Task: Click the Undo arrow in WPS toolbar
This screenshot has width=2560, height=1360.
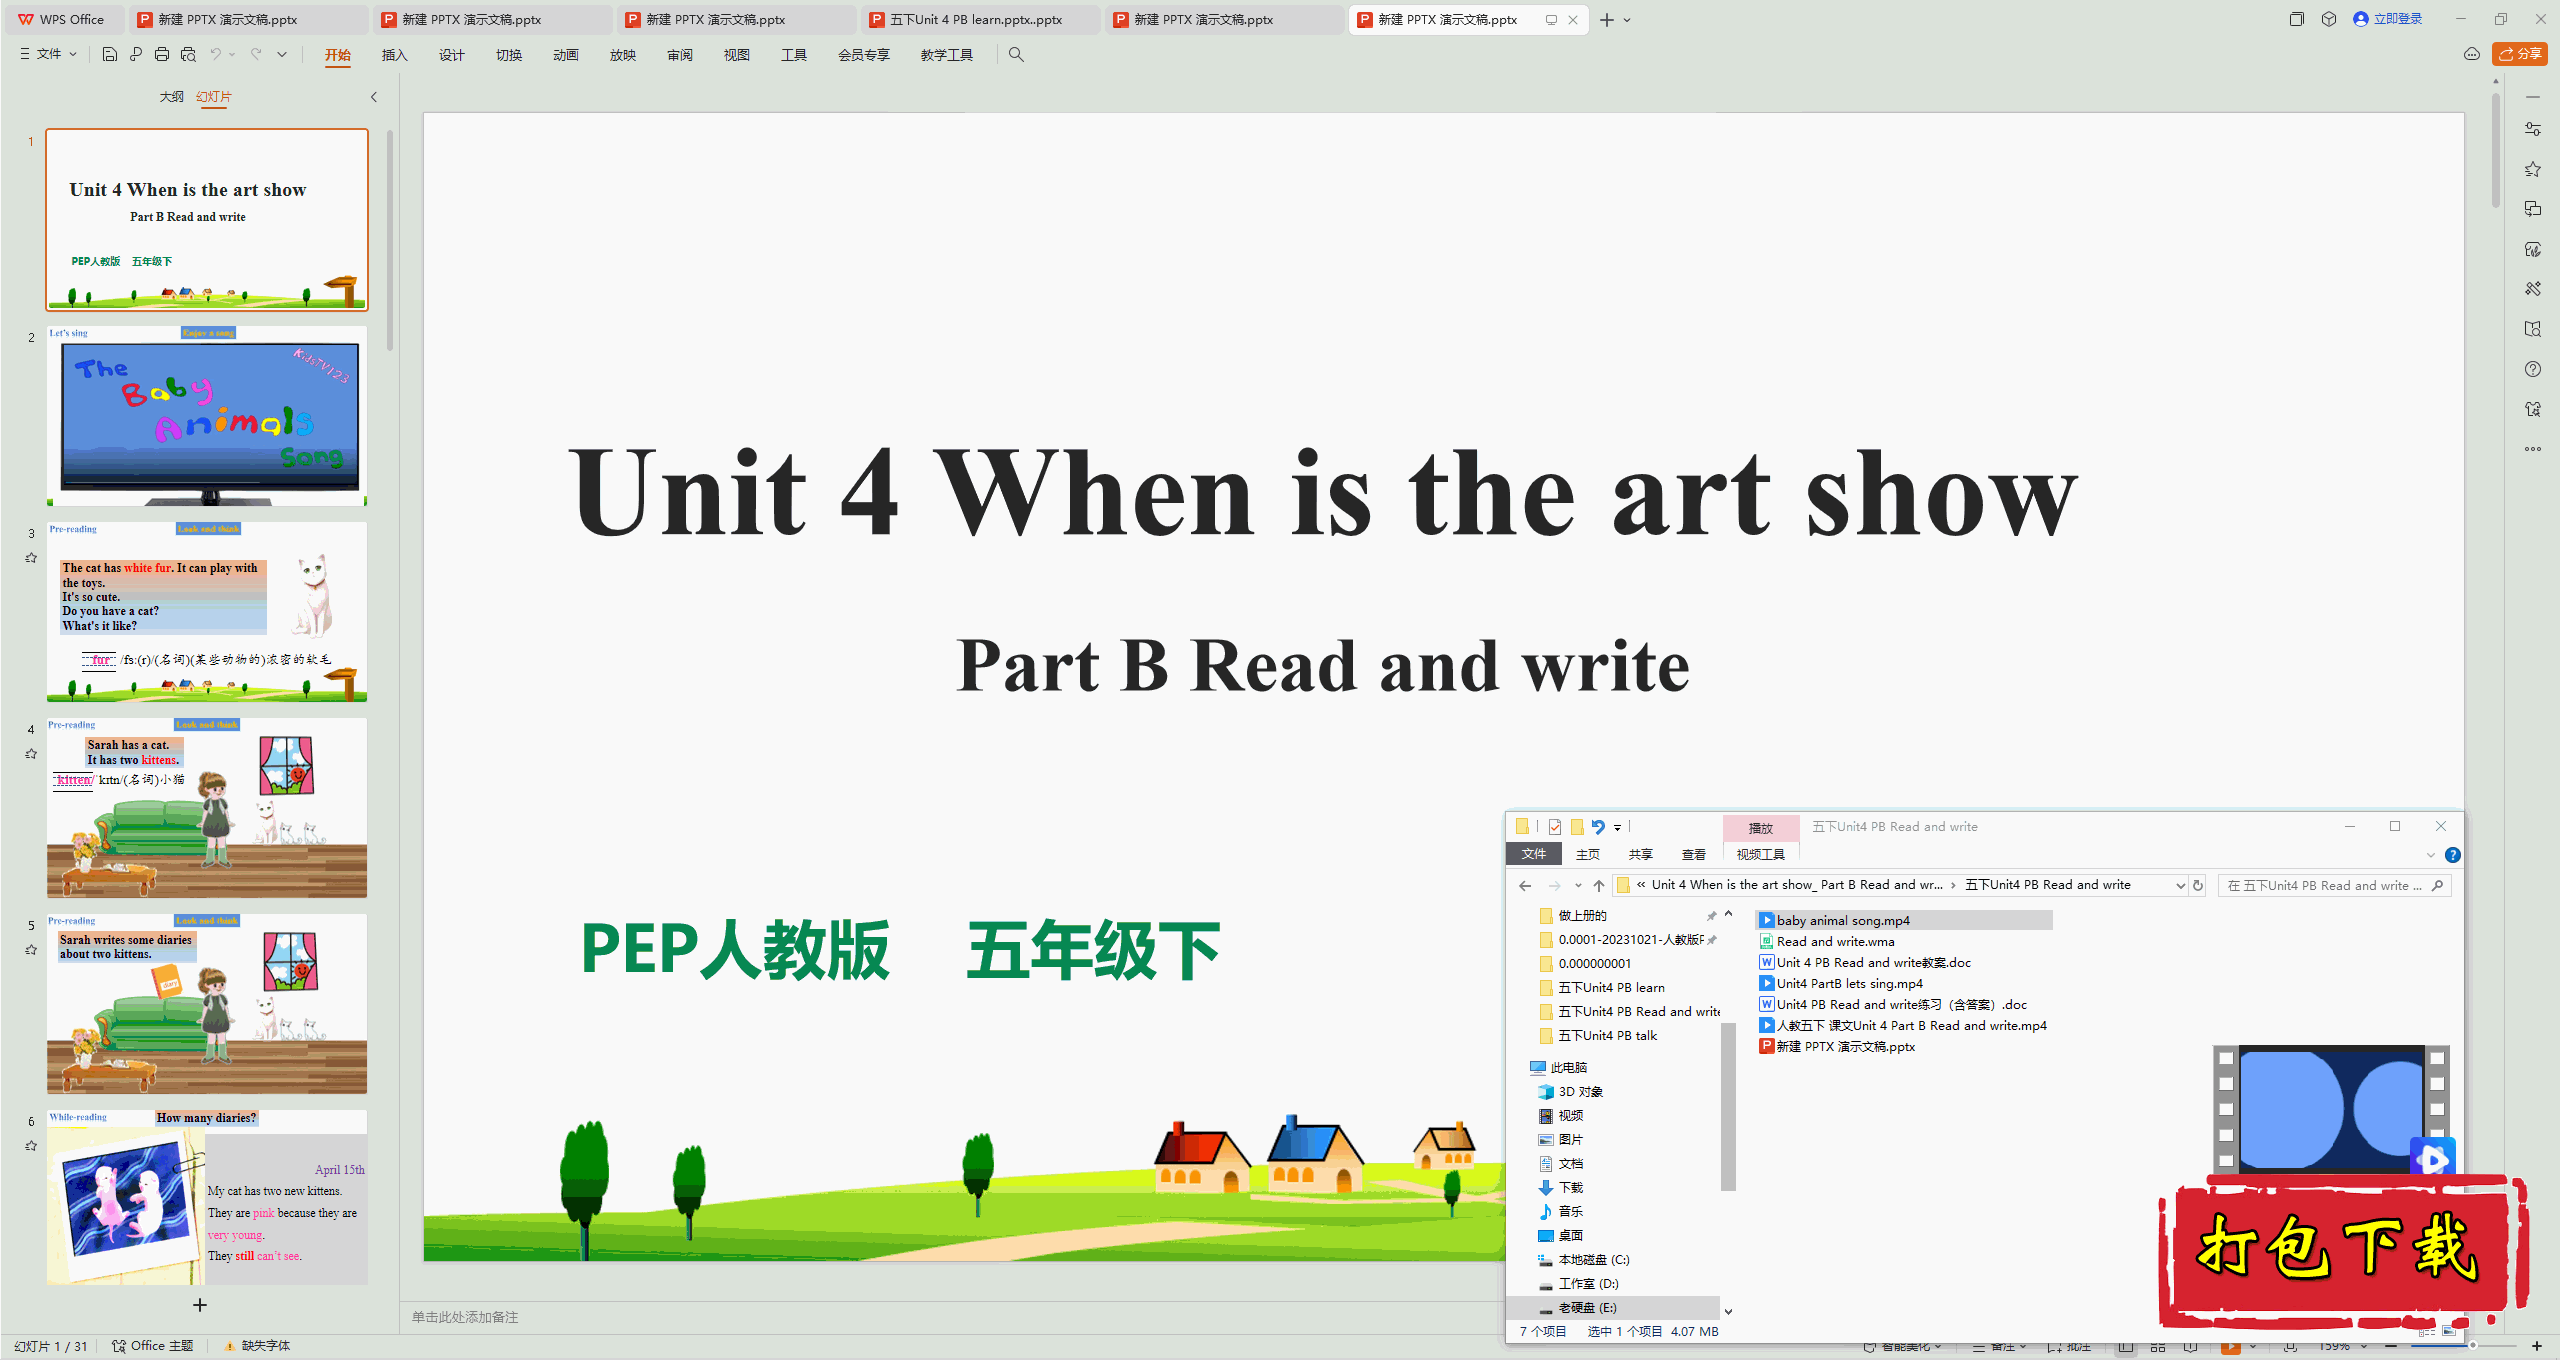Action: pyautogui.click(x=215, y=54)
